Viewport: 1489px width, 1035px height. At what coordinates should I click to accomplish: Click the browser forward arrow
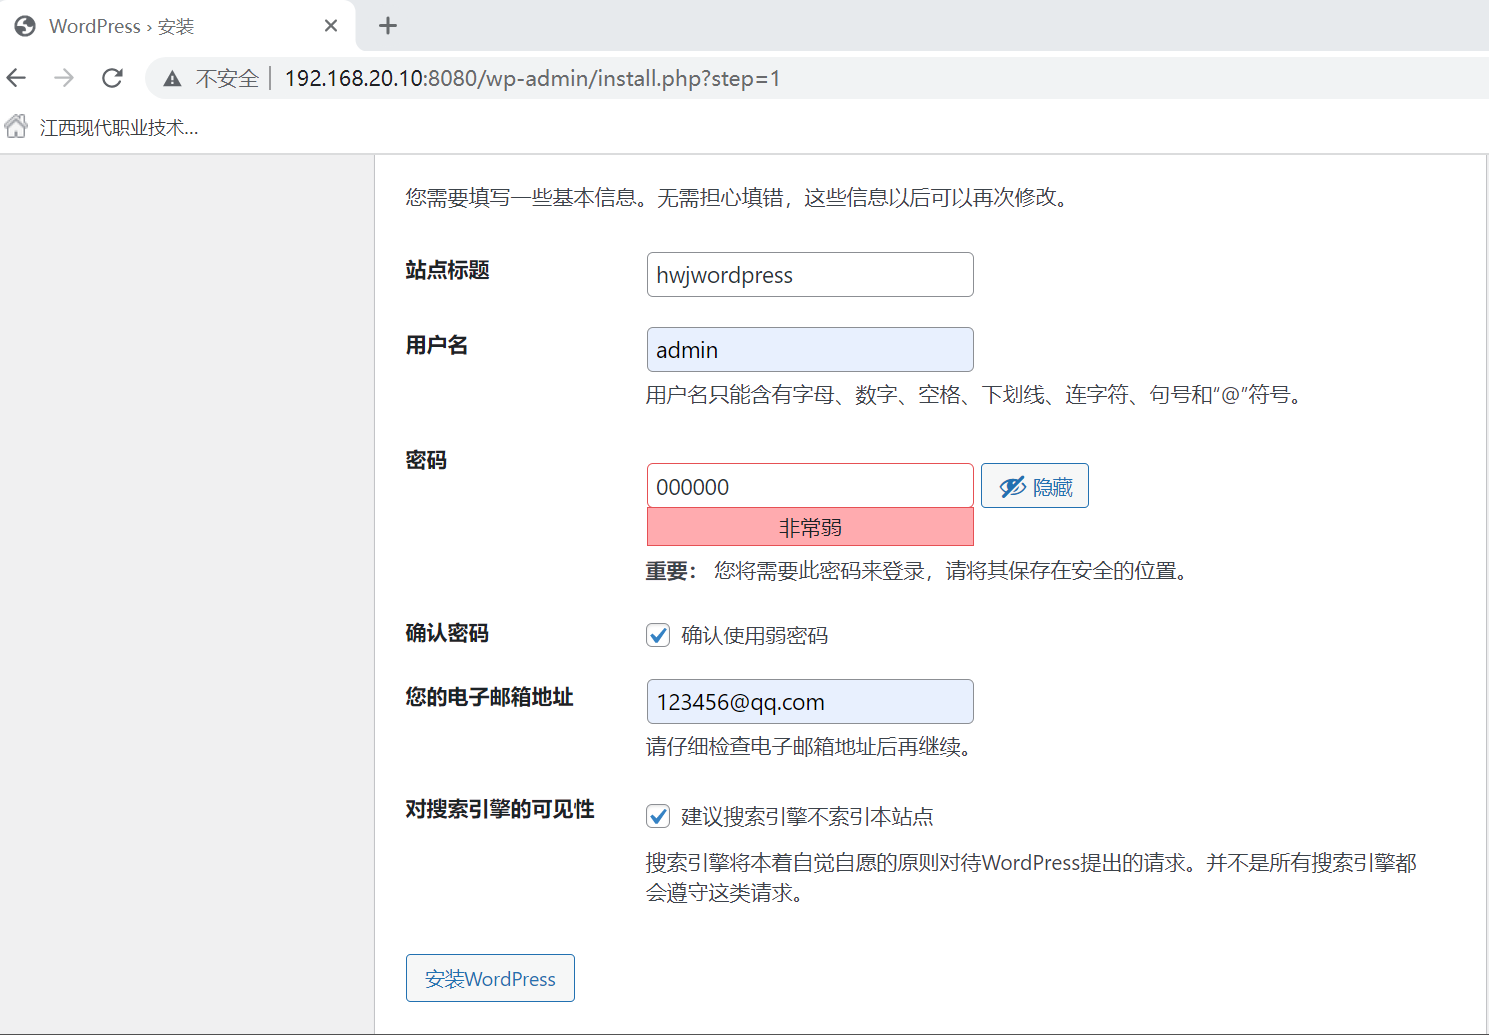click(64, 78)
